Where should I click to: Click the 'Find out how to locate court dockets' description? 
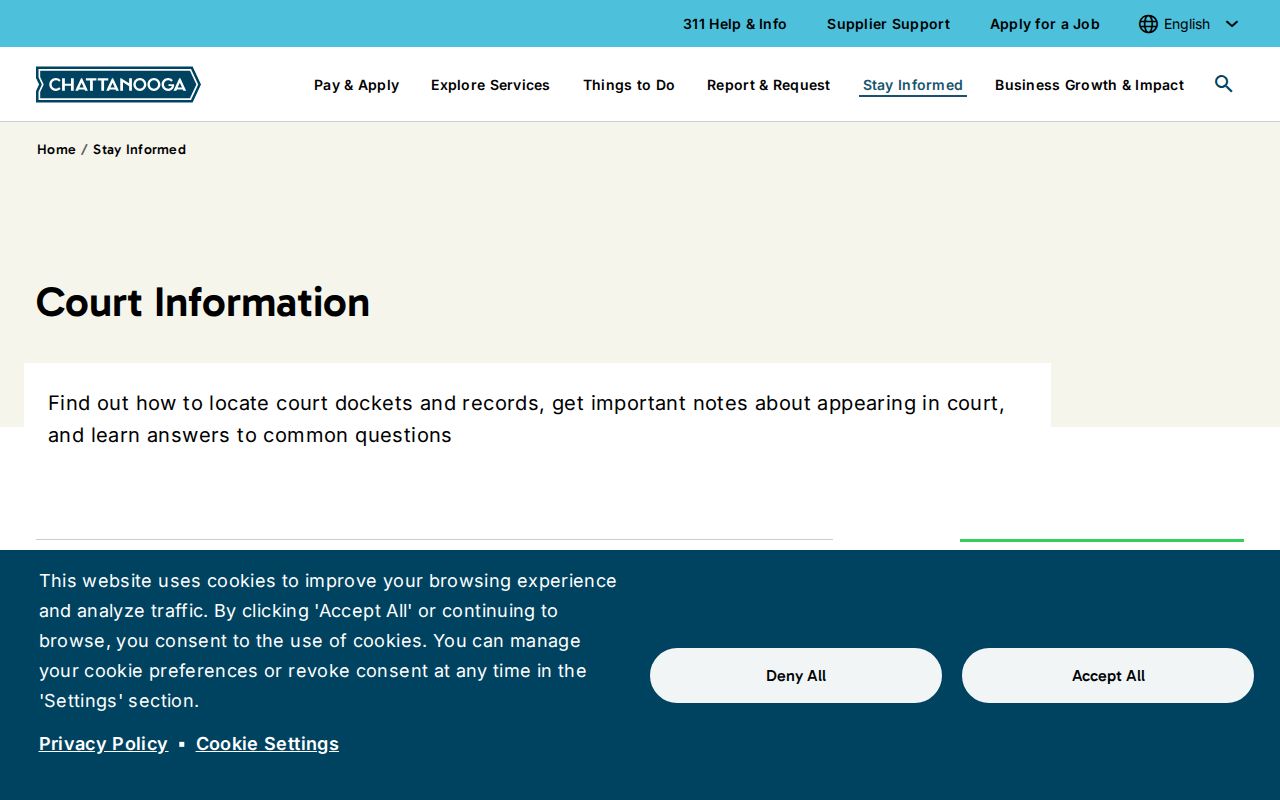(x=526, y=419)
